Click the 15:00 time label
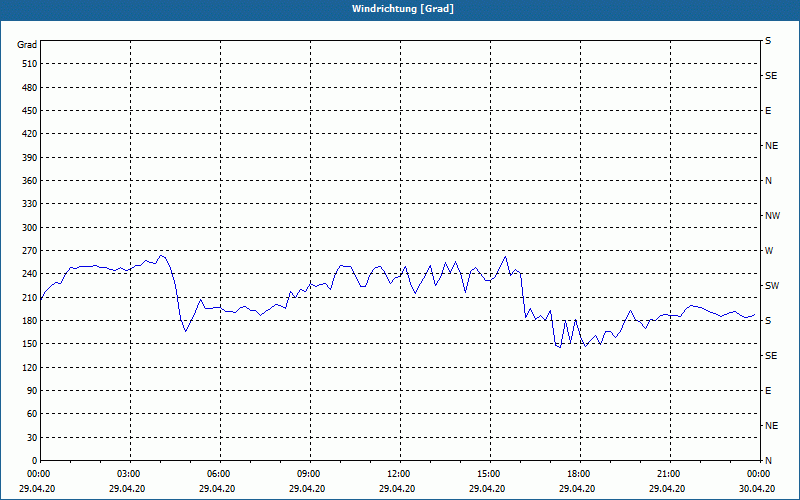Screen dimensions: 800x500 (x=490, y=474)
